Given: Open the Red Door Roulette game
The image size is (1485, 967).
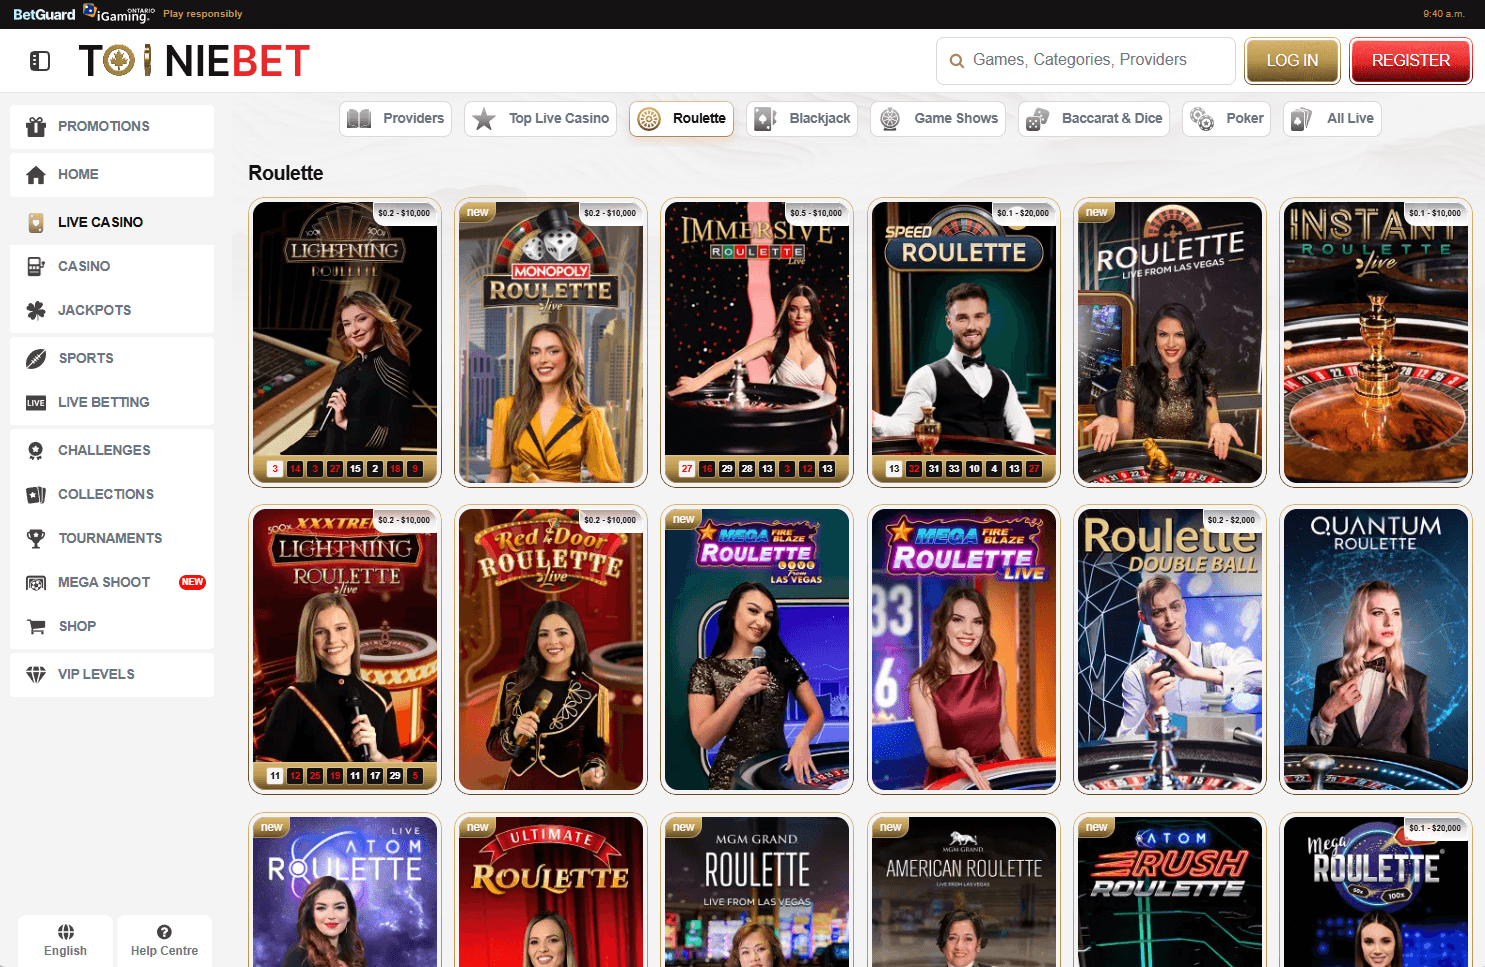Looking at the screenshot, I should [x=551, y=649].
